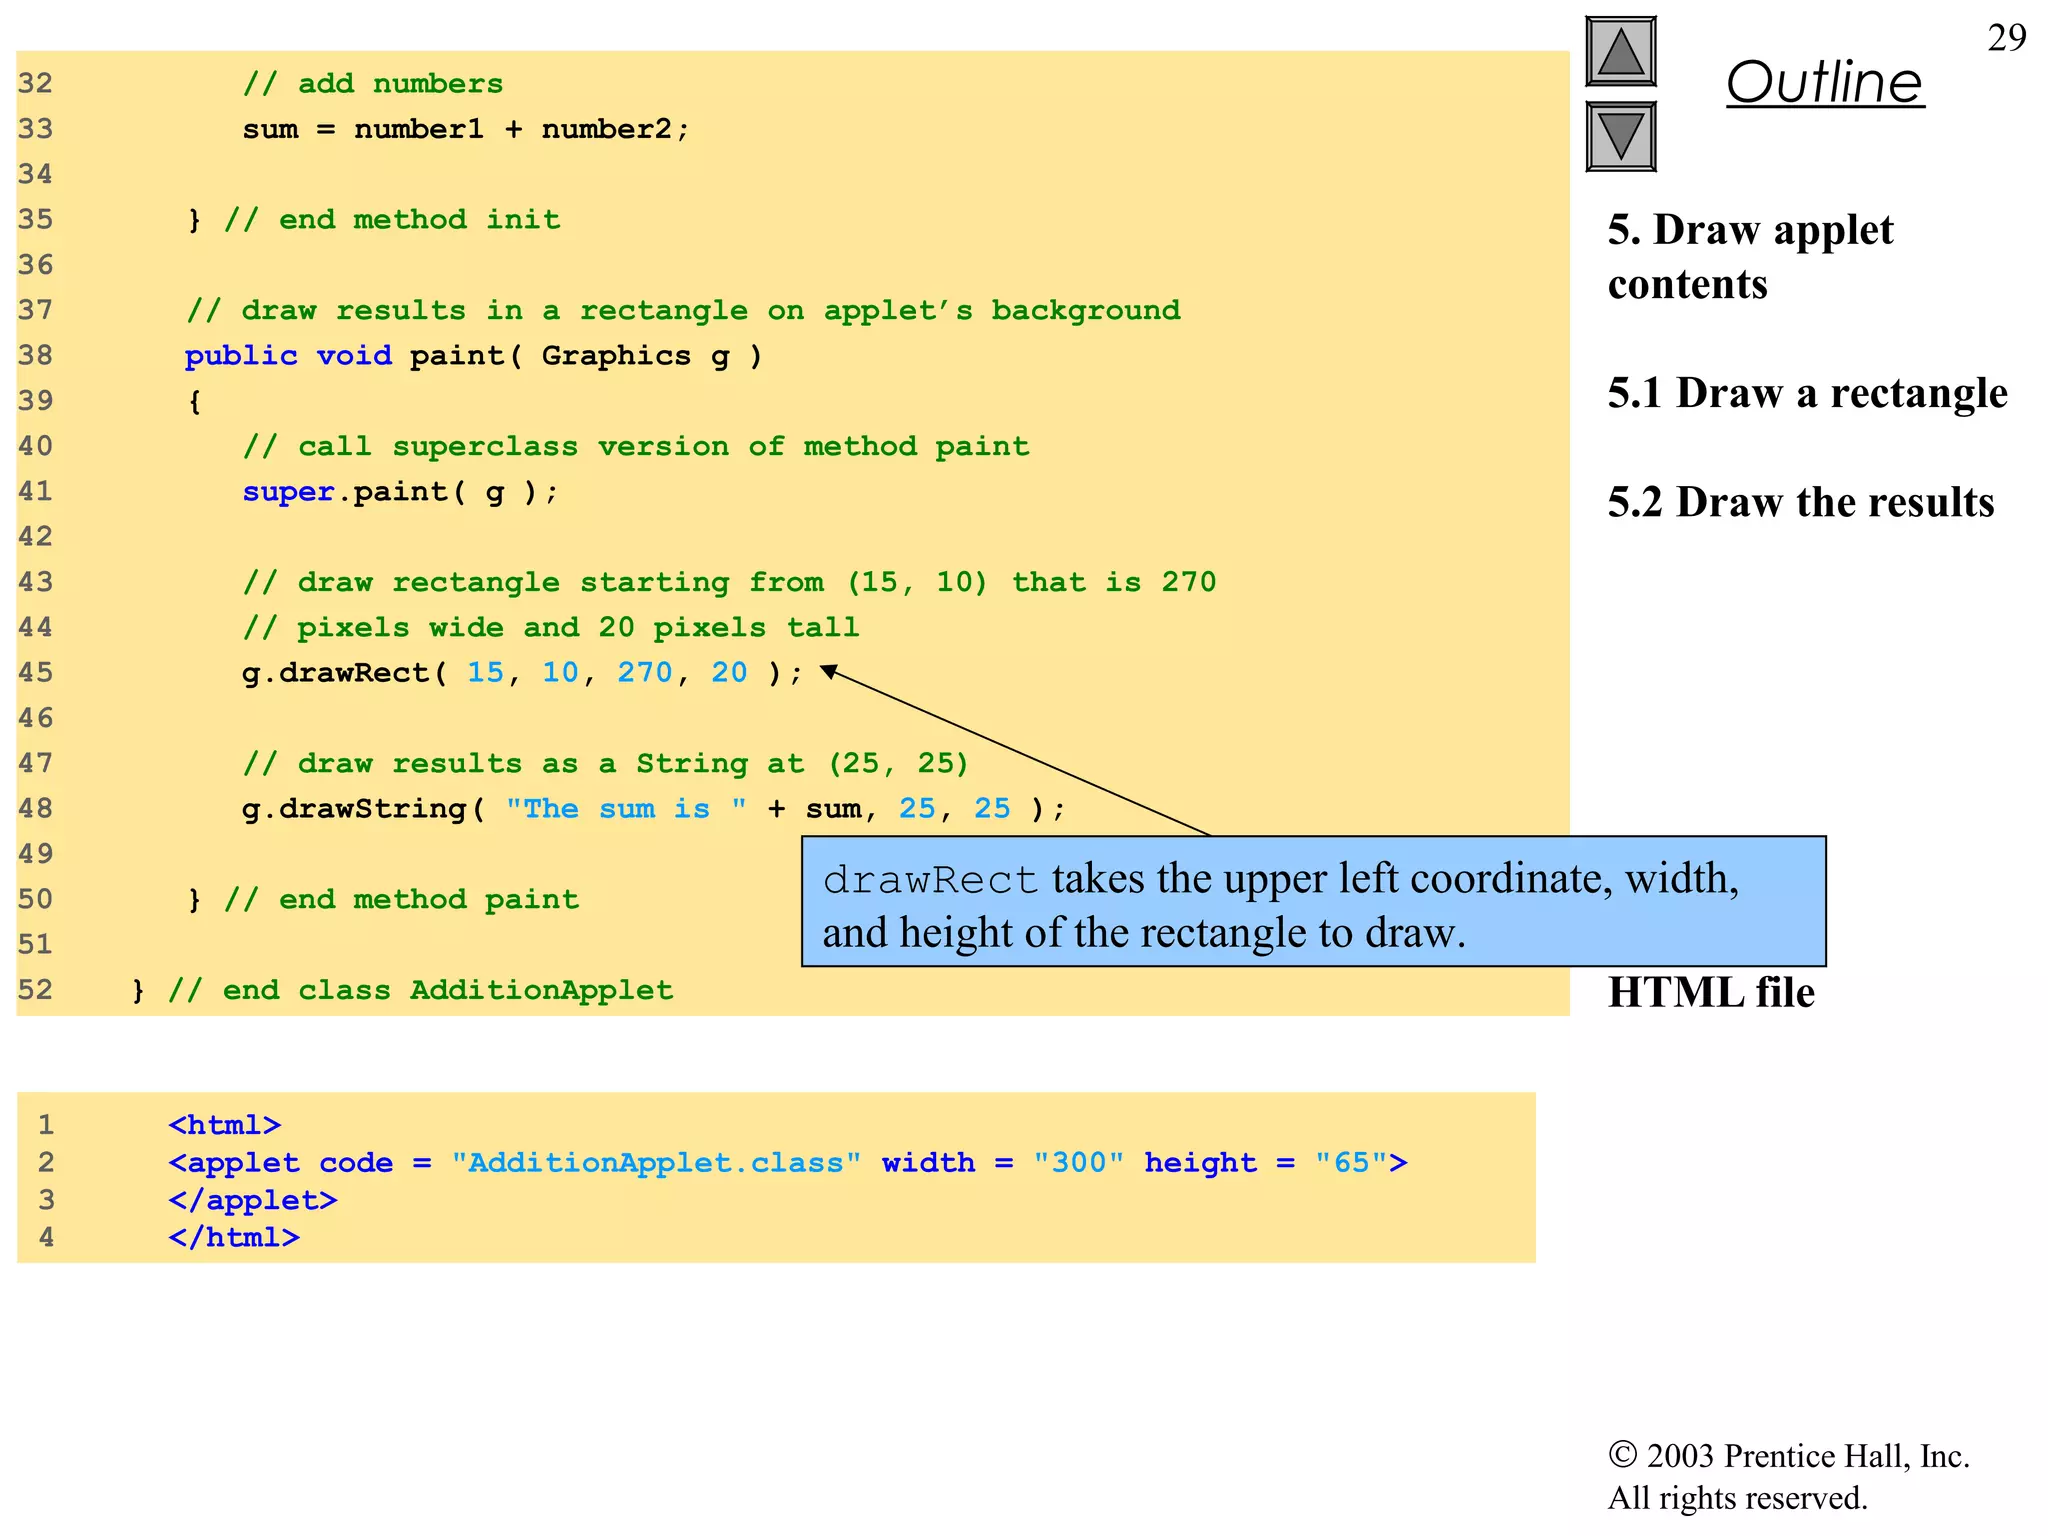The width and height of the screenshot is (2048, 1536).
Task: Click the super.paint( g ) statement
Action: (x=400, y=492)
